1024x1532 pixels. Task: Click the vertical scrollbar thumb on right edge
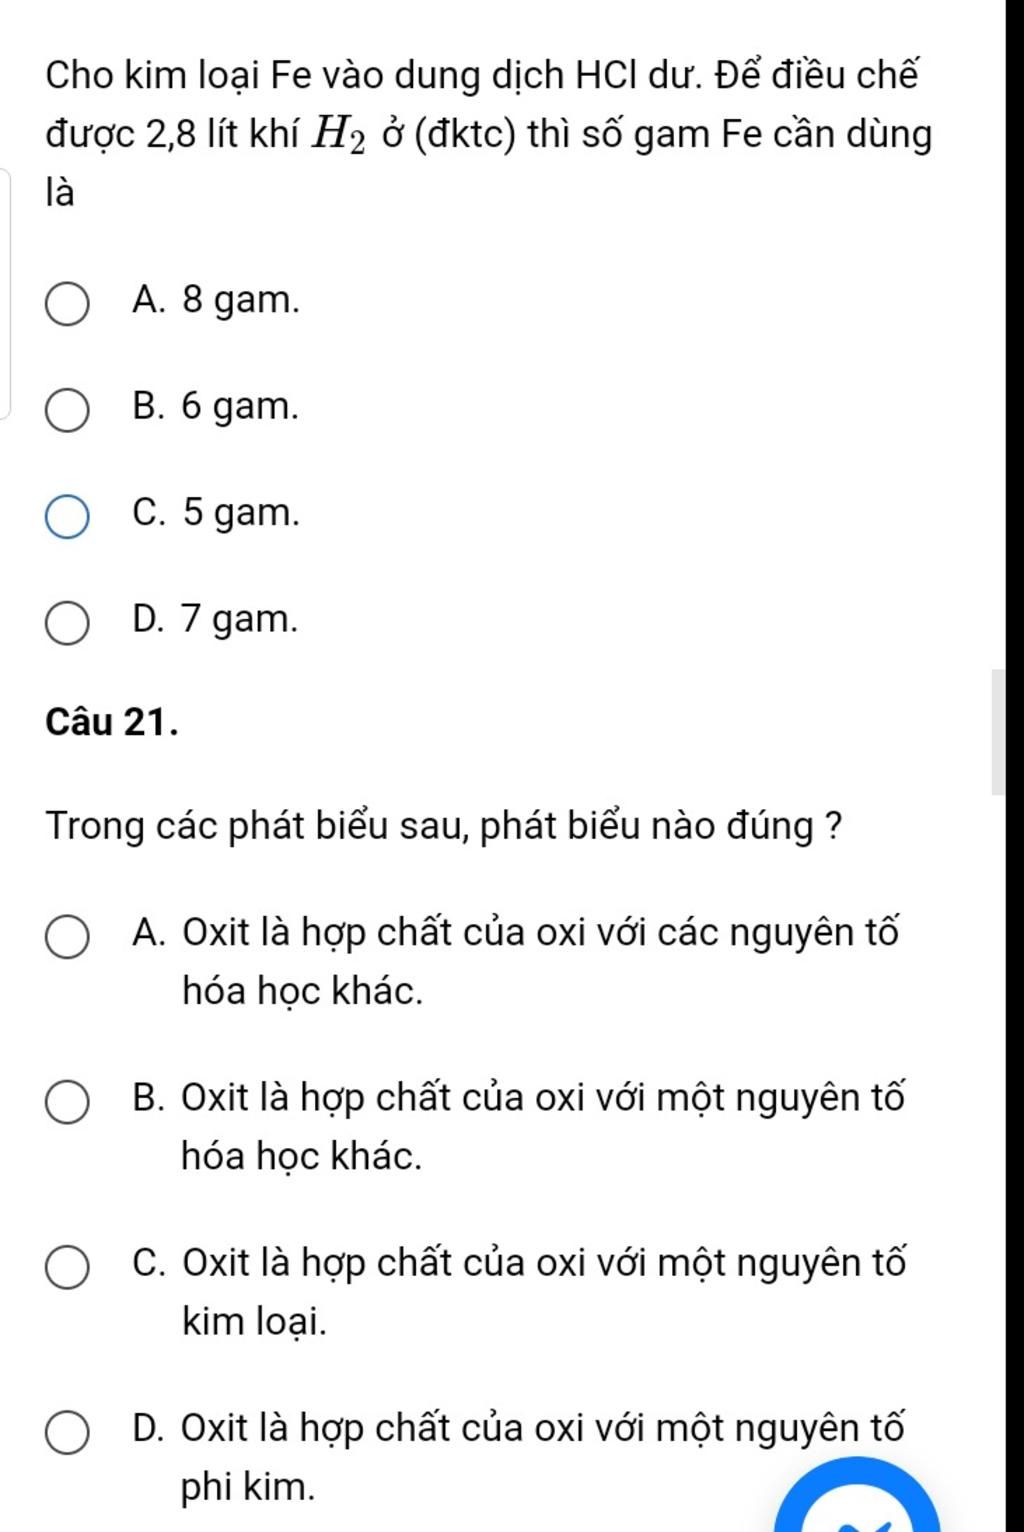pos(997,732)
